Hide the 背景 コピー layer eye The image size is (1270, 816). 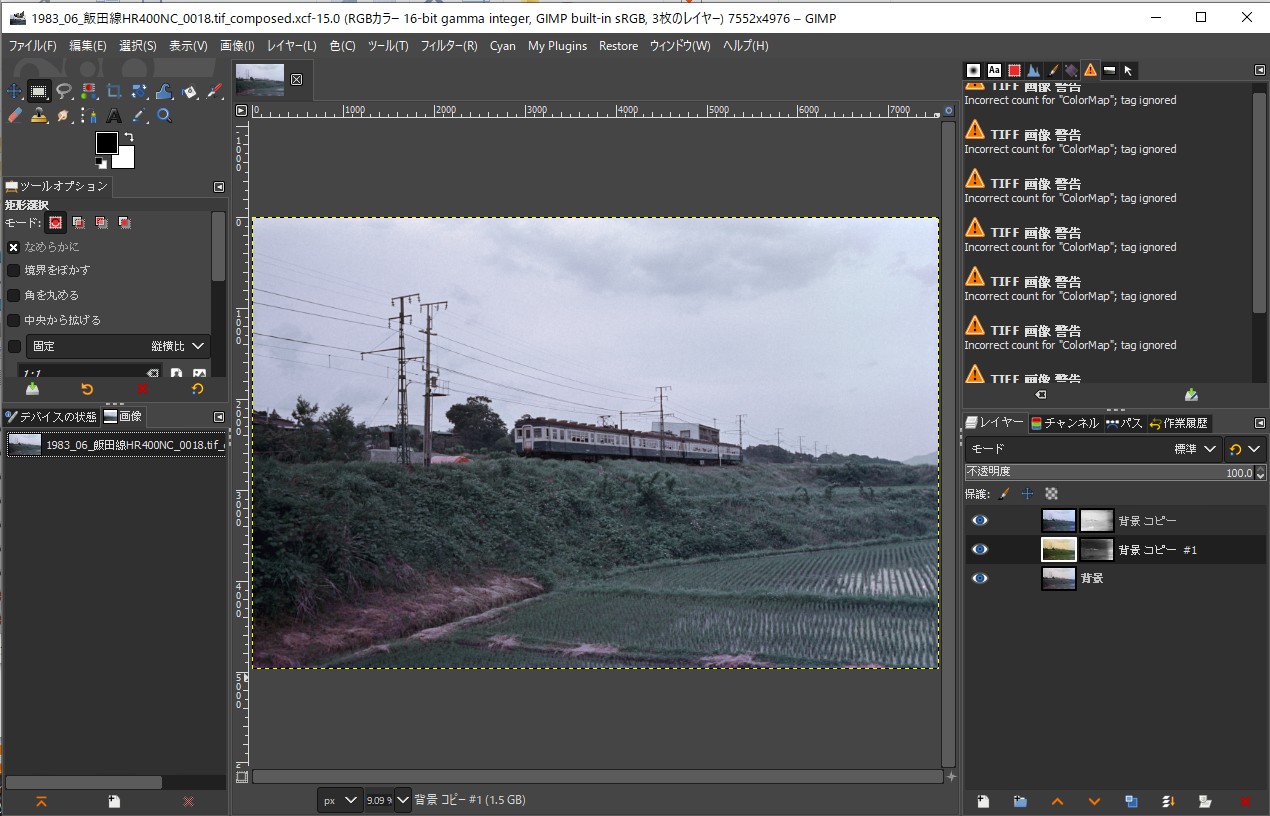pos(980,520)
